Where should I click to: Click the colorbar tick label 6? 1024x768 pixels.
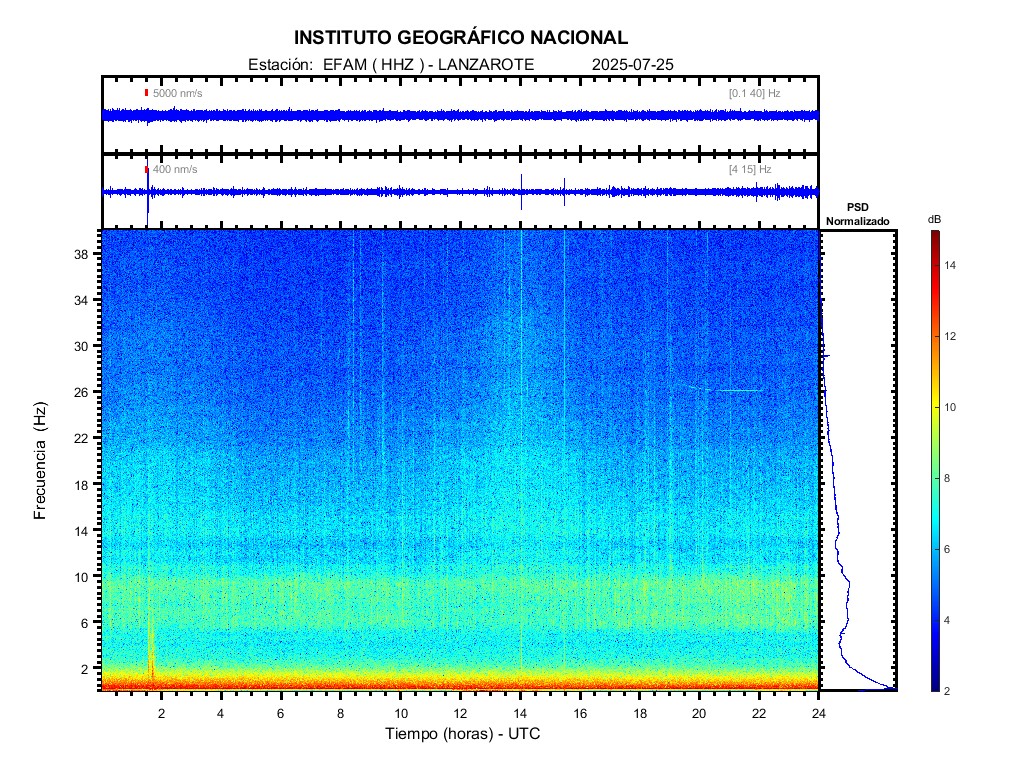947,549
